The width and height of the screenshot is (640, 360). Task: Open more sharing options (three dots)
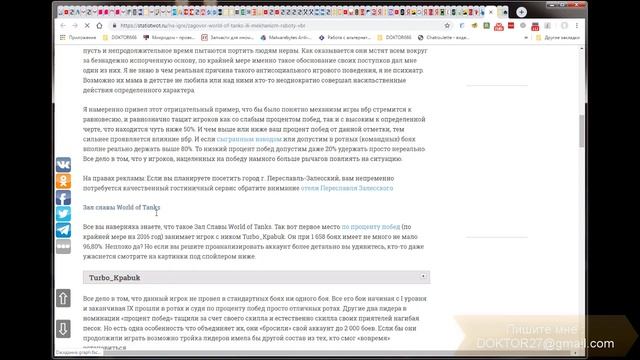pyautogui.click(x=63, y=247)
